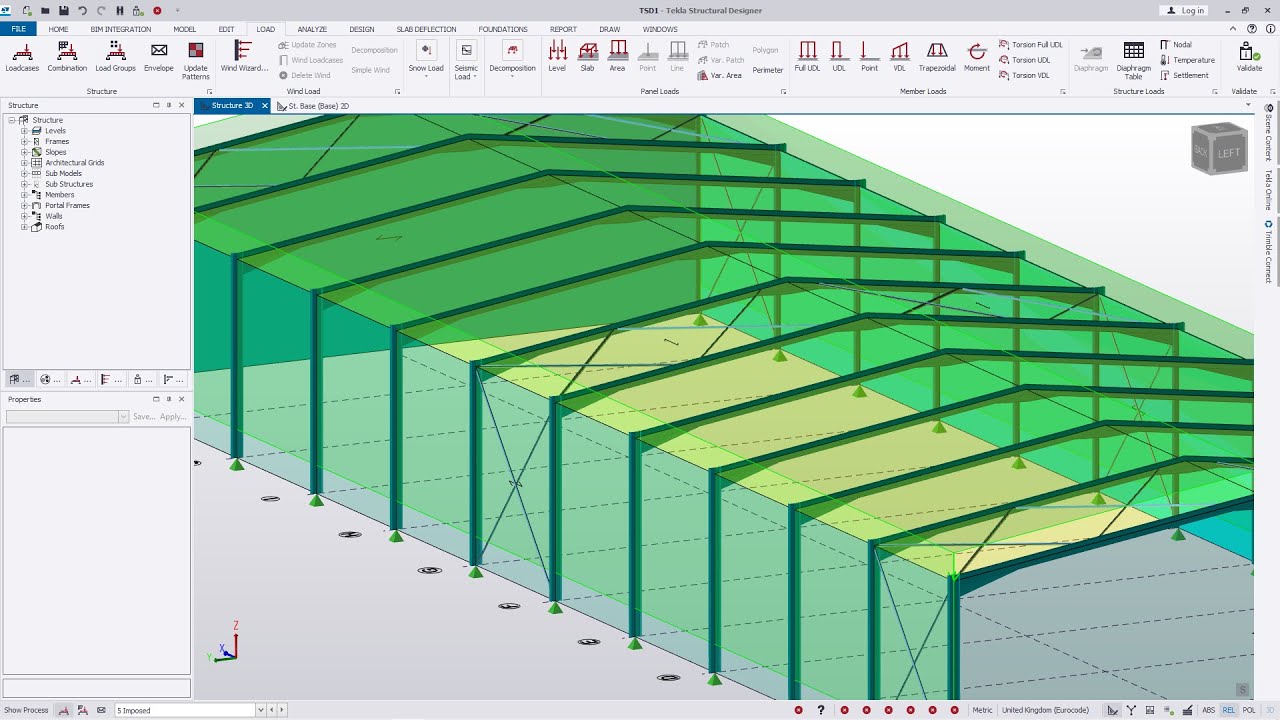Expand the Roofs tree node

tap(24, 227)
